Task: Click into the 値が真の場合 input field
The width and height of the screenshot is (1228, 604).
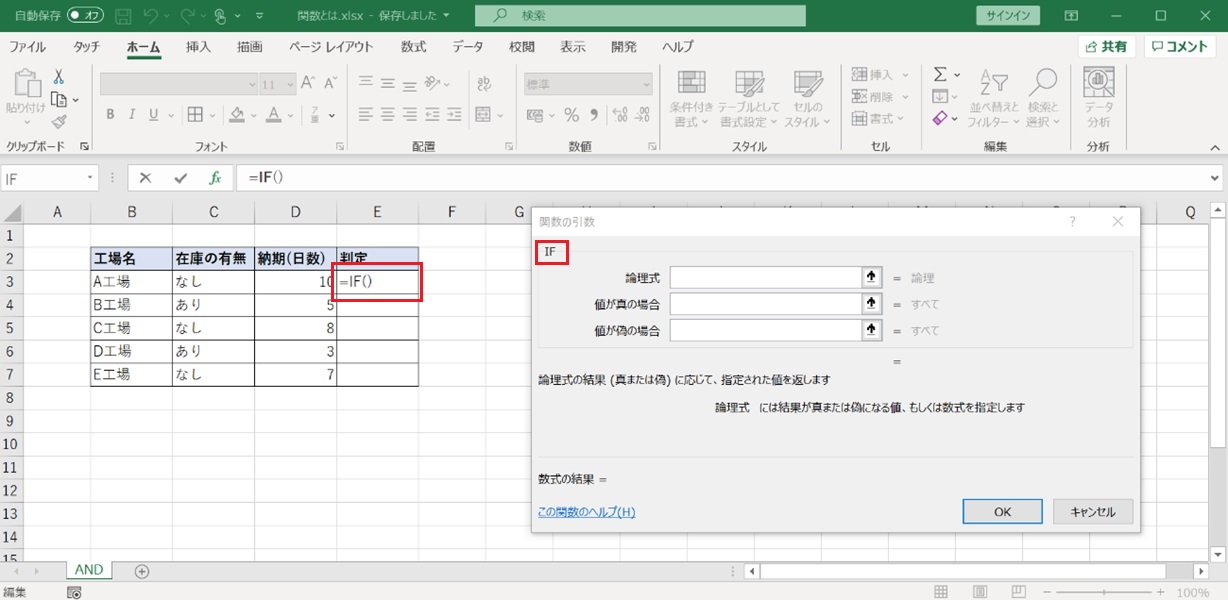Action: tap(766, 304)
